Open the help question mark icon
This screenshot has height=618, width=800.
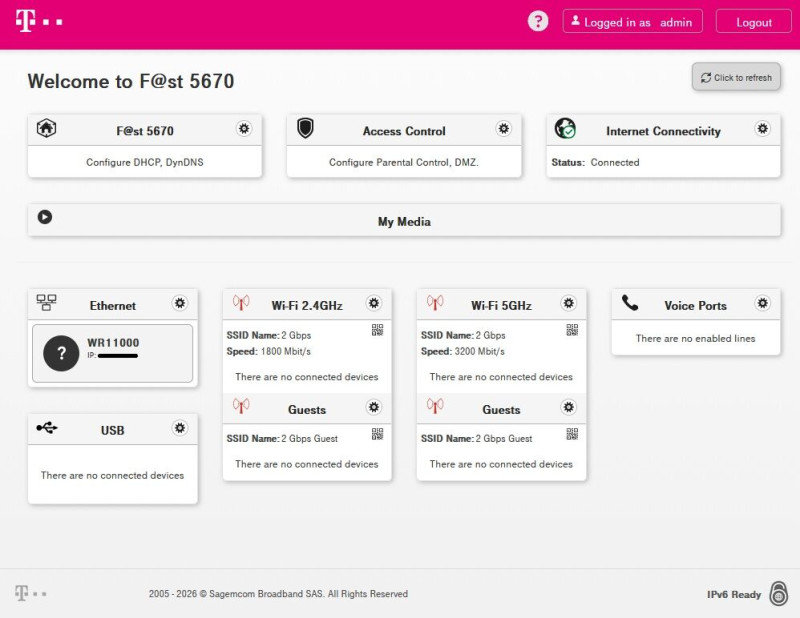click(538, 21)
